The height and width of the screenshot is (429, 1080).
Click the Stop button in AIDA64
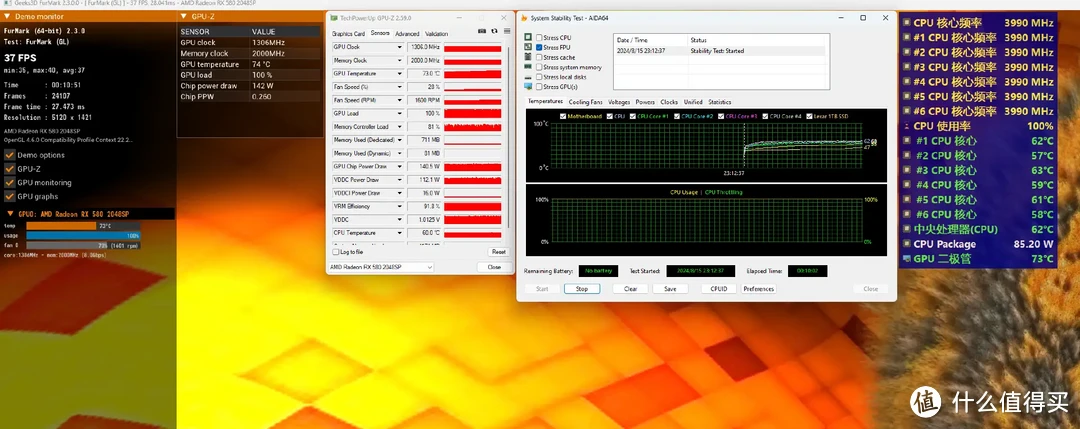pyautogui.click(x=582, y=289)
